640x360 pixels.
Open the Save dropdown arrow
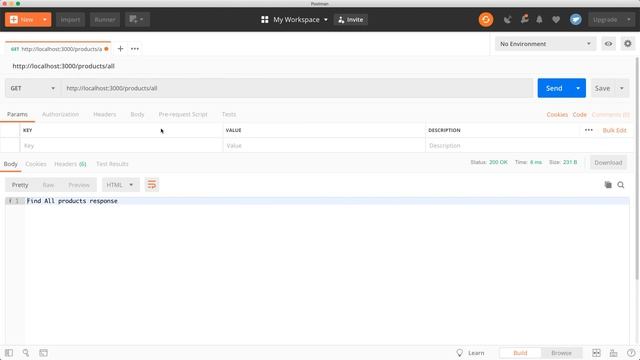[622, 88]
